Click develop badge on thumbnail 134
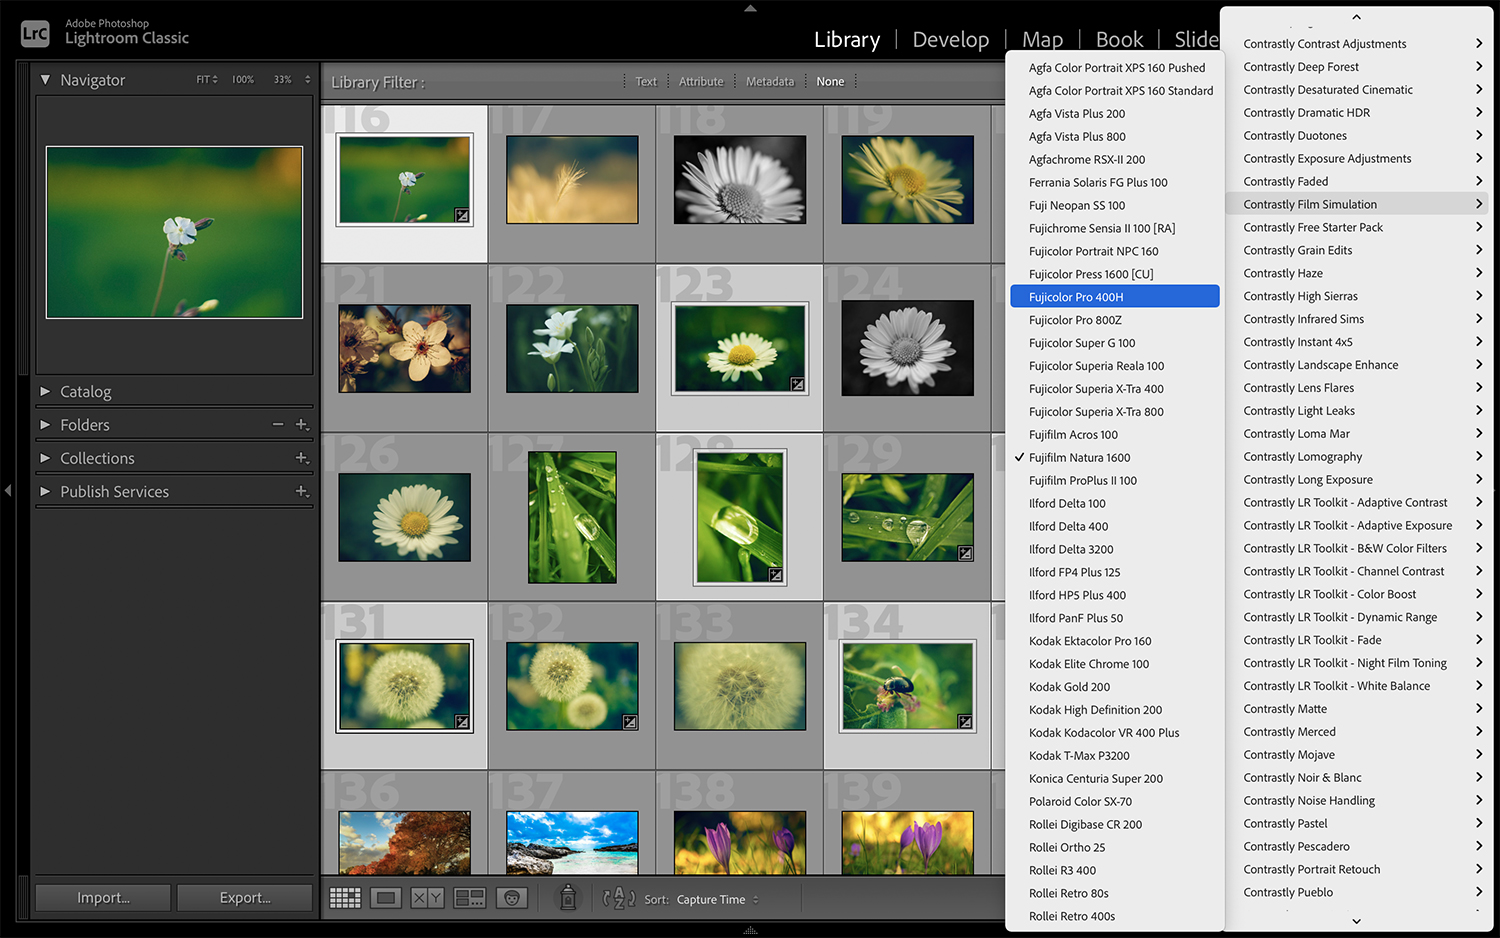Image resolution: width=1500 pixels, height=938 pixels. click(x=965, y=721)
